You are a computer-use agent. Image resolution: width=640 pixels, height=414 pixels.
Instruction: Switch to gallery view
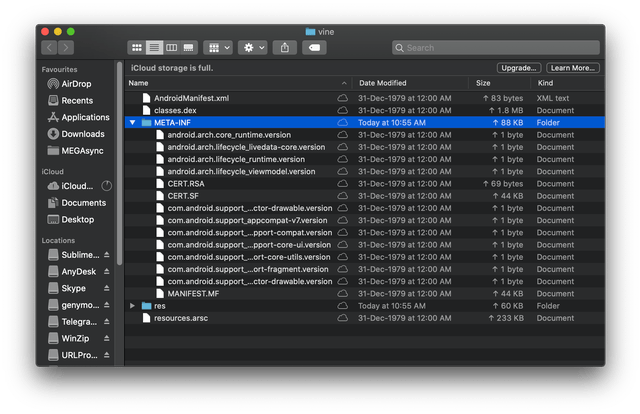(x=189, y=48)
